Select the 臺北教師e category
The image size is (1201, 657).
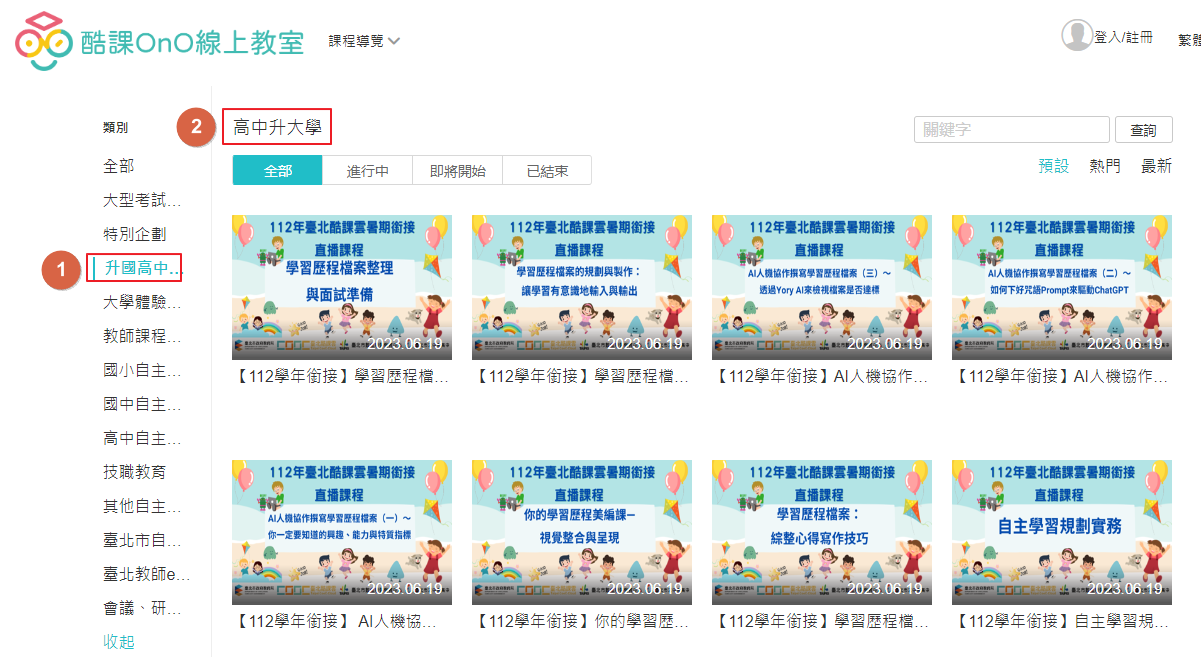point(146,574)
